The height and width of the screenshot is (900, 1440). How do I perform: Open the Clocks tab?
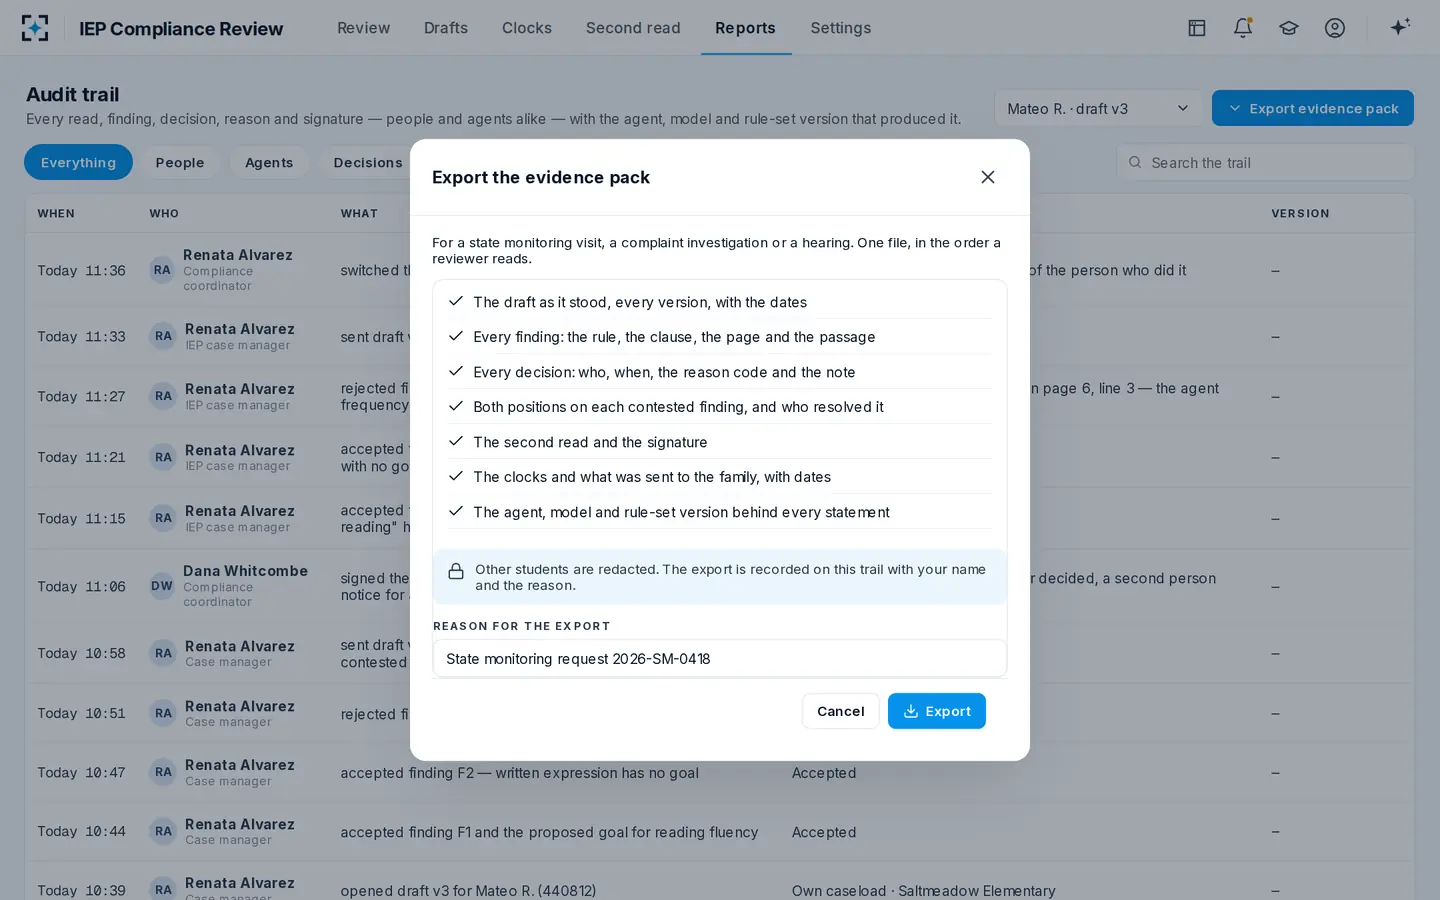[527, 28]
